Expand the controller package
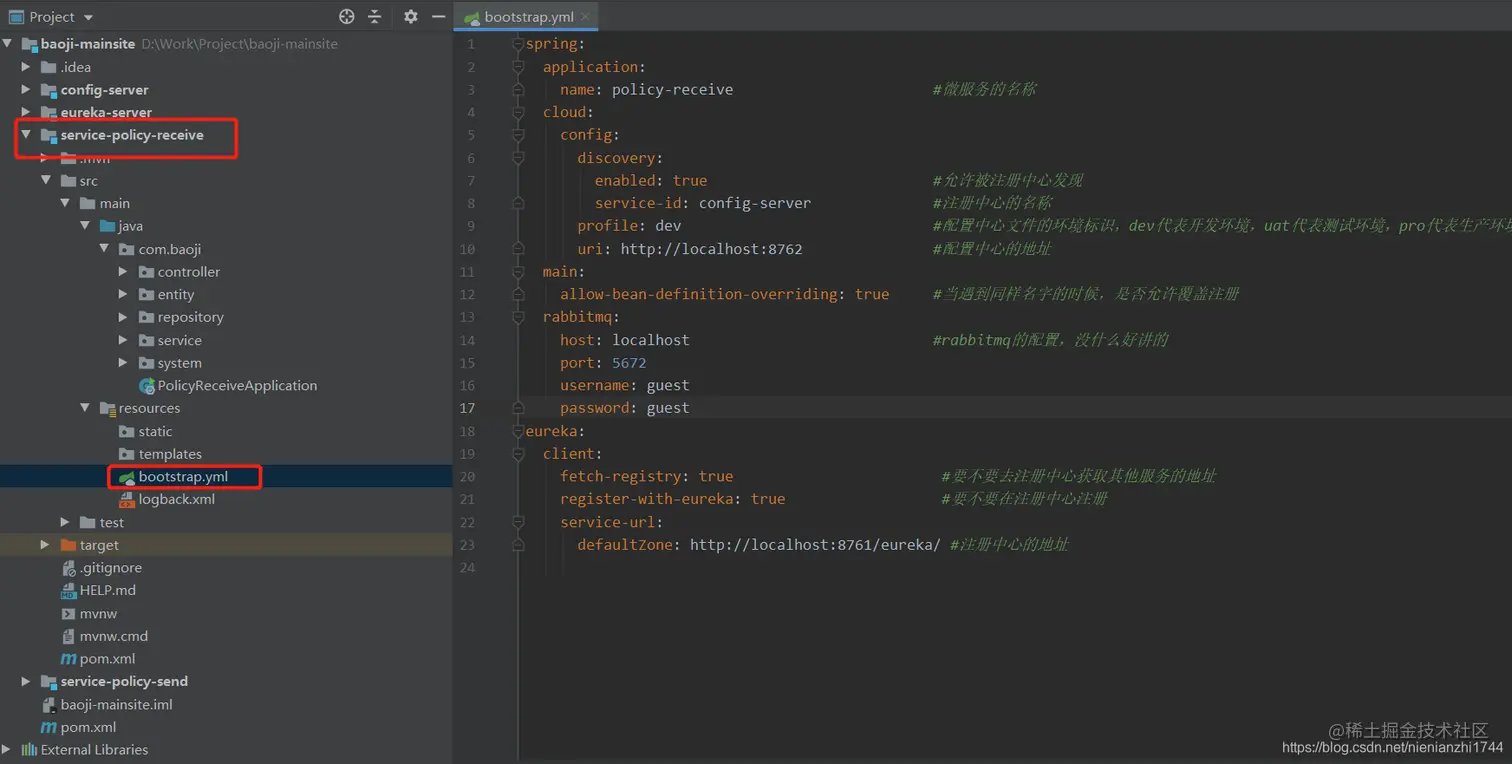 [123, 272]
